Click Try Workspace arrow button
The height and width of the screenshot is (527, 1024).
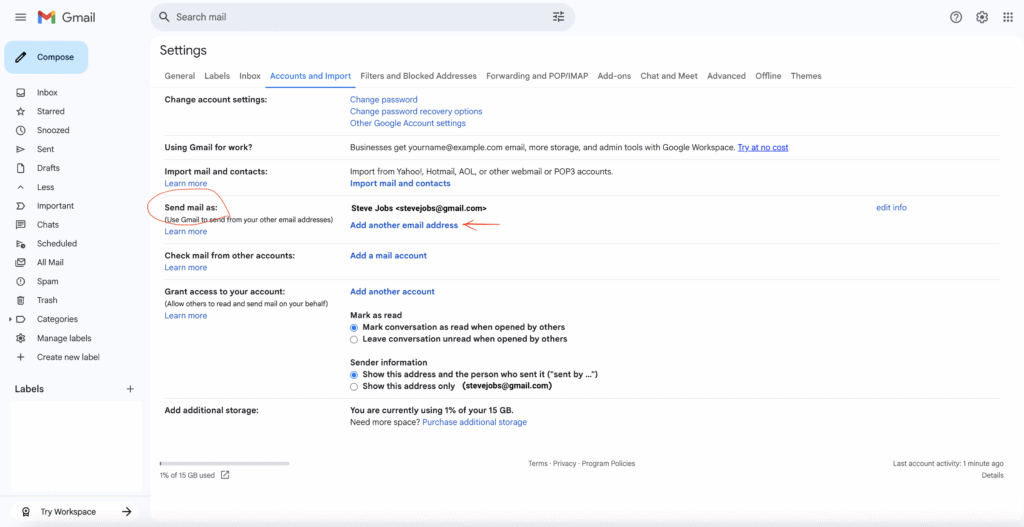click(x=127, y=512)
